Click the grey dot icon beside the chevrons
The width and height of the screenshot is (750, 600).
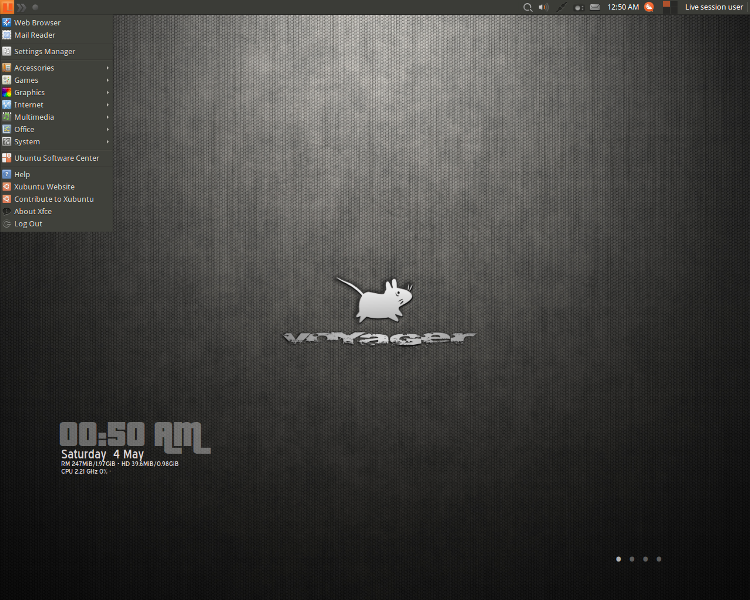(35, 7)
